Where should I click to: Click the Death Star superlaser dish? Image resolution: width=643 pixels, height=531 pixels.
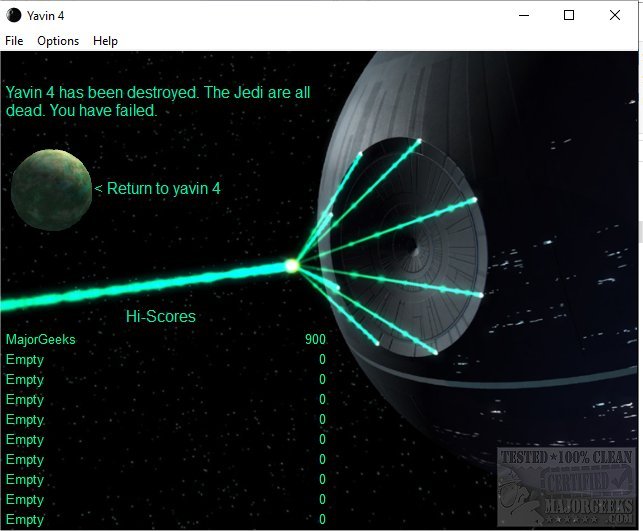click(409, 246)
